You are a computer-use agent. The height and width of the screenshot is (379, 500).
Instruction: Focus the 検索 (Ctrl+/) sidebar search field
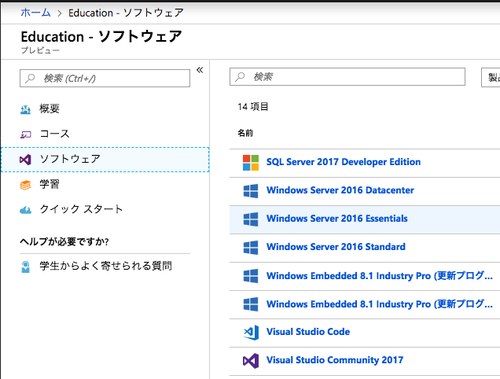click(105, 78)
